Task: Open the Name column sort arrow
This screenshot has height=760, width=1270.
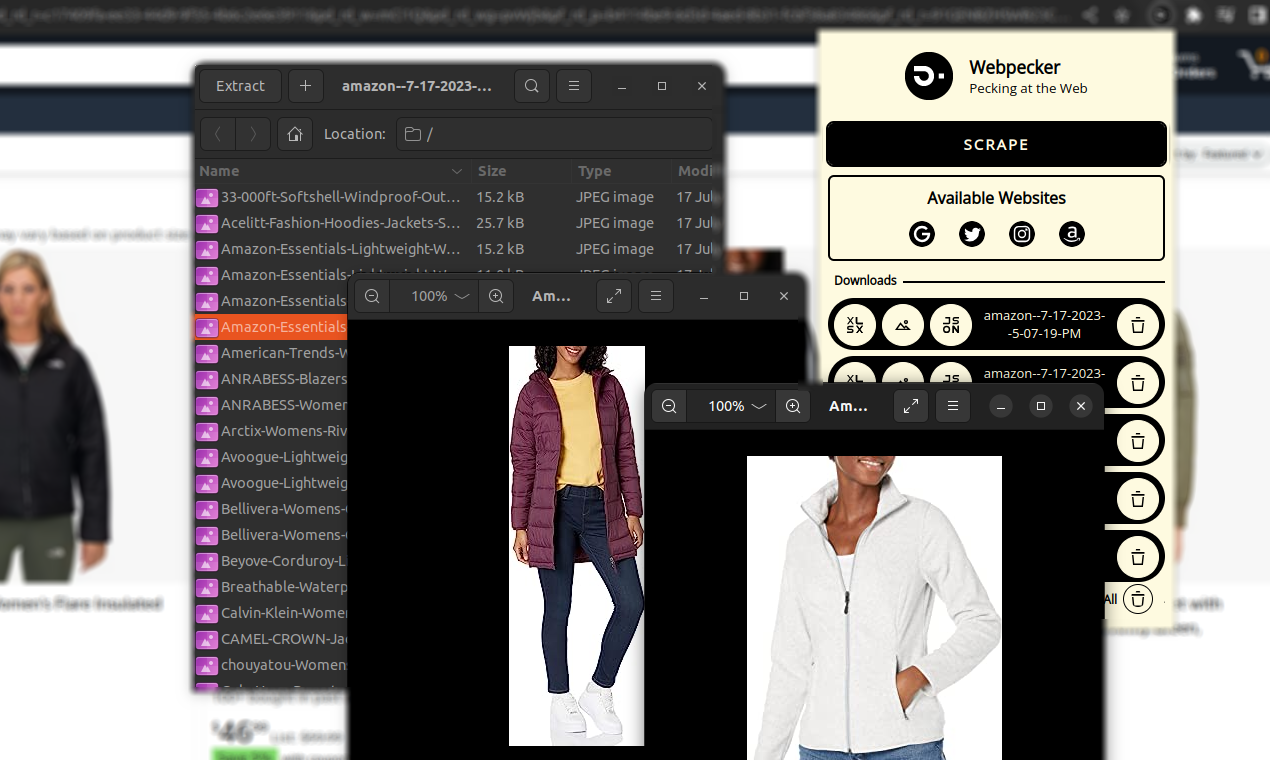Action: 457,171
